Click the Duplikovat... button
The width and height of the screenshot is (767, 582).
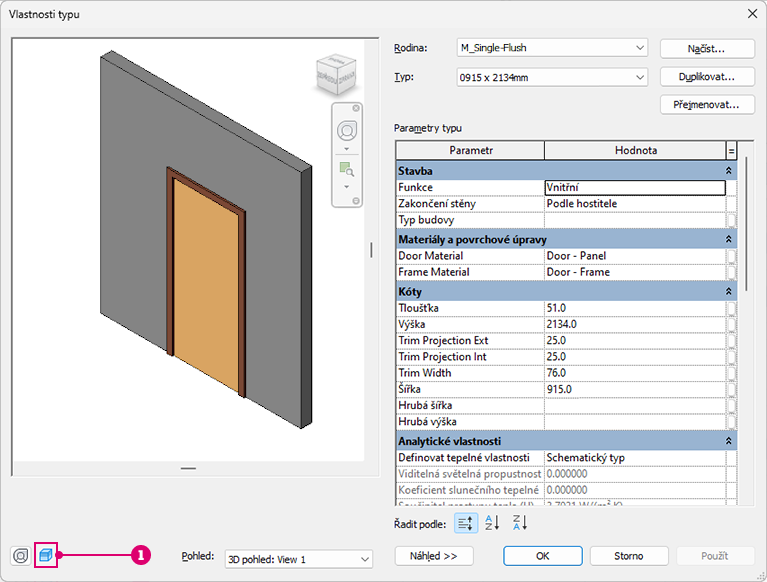pyautogui.click(x=707, y=77)
